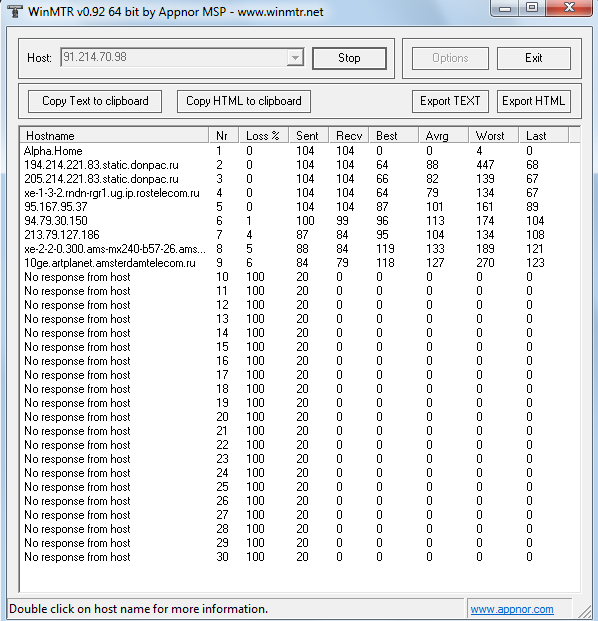Click the Last column header

coord(543,136)
